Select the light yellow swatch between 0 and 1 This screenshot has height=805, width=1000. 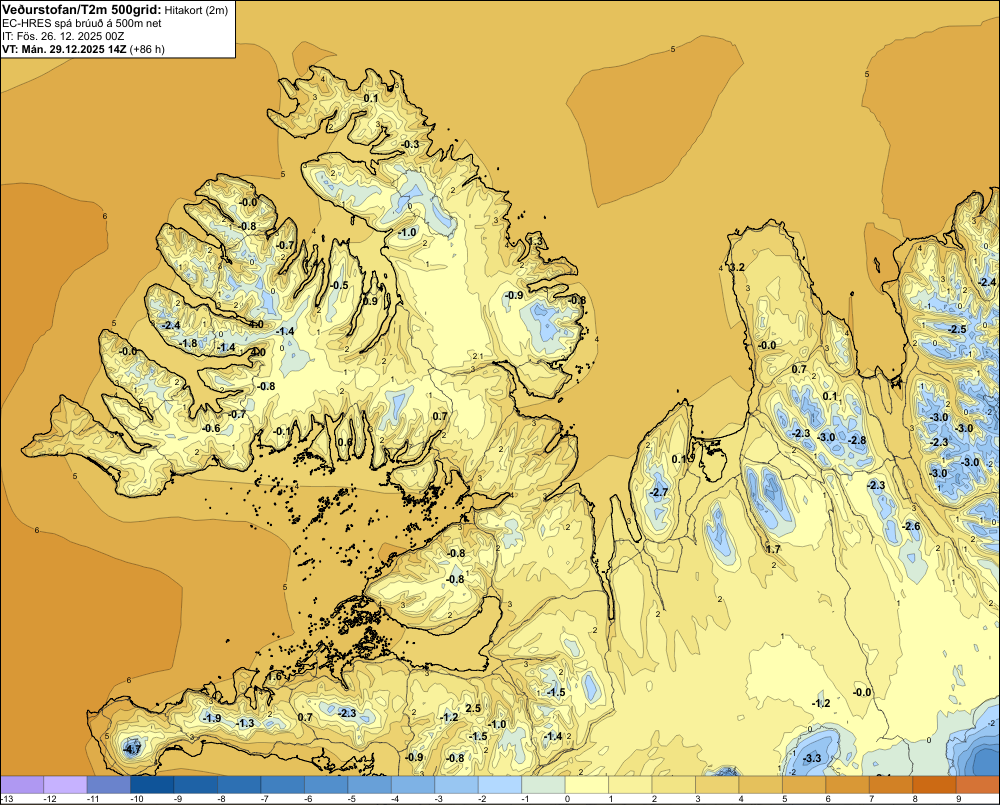pyautogui.click(x=587, y=785)
